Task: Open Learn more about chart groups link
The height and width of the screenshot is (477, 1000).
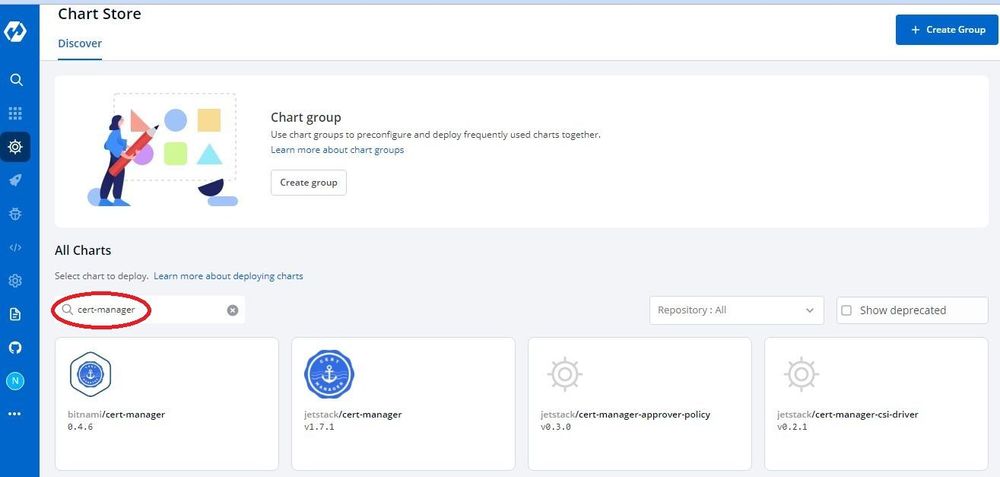Action: tap(337, 150)
